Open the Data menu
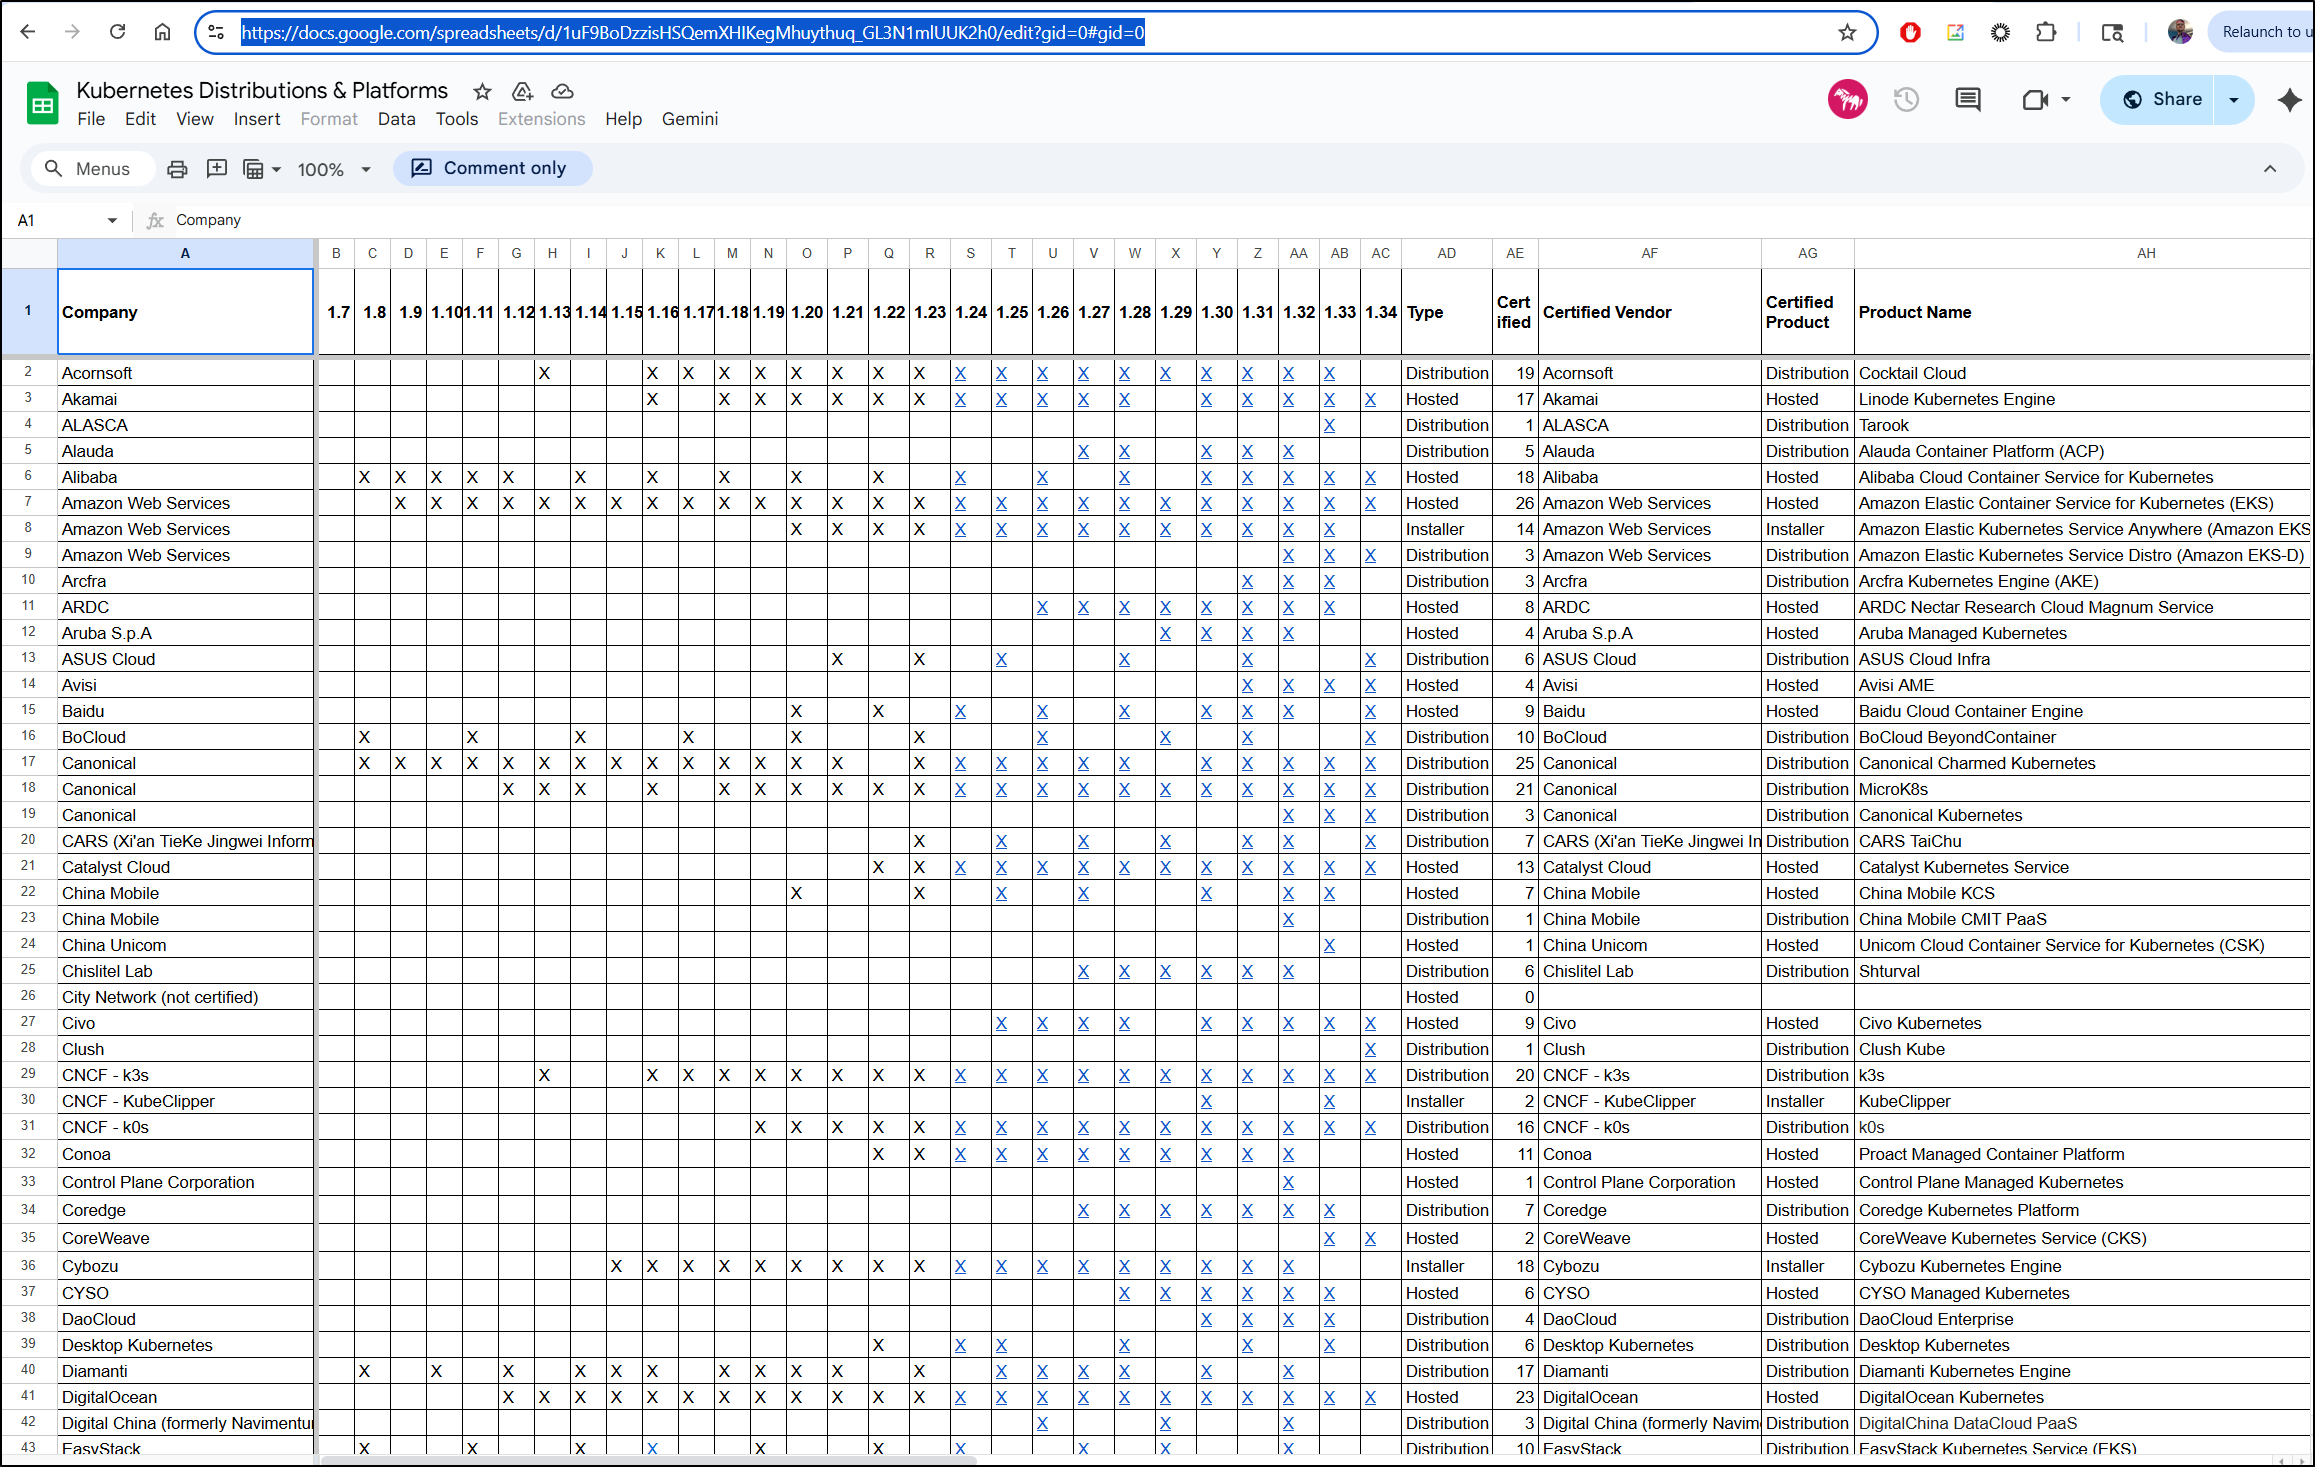The height and width of the screenshot is (1467, 2315). tap(396, 119)
